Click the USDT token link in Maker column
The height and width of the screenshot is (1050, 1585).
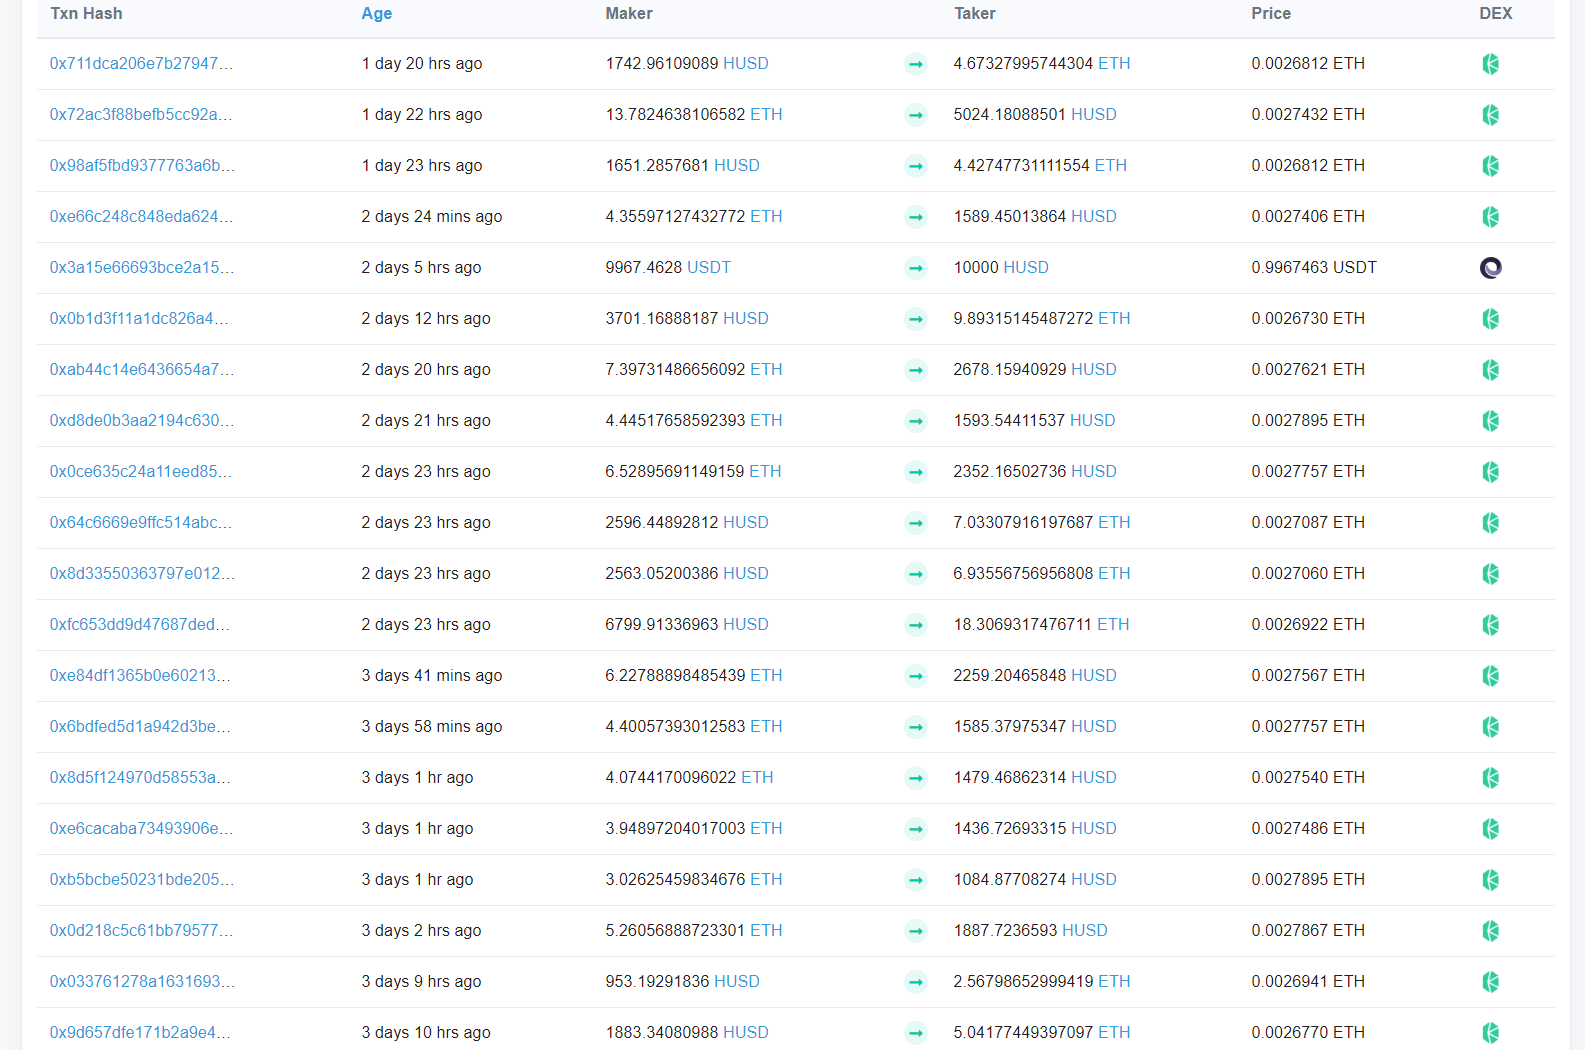point(708,268)
